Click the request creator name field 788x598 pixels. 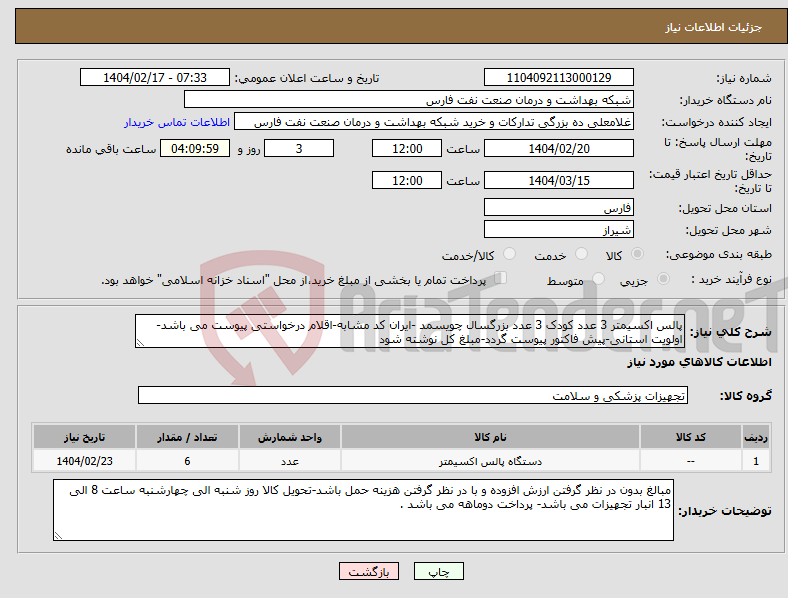(434, 122)
